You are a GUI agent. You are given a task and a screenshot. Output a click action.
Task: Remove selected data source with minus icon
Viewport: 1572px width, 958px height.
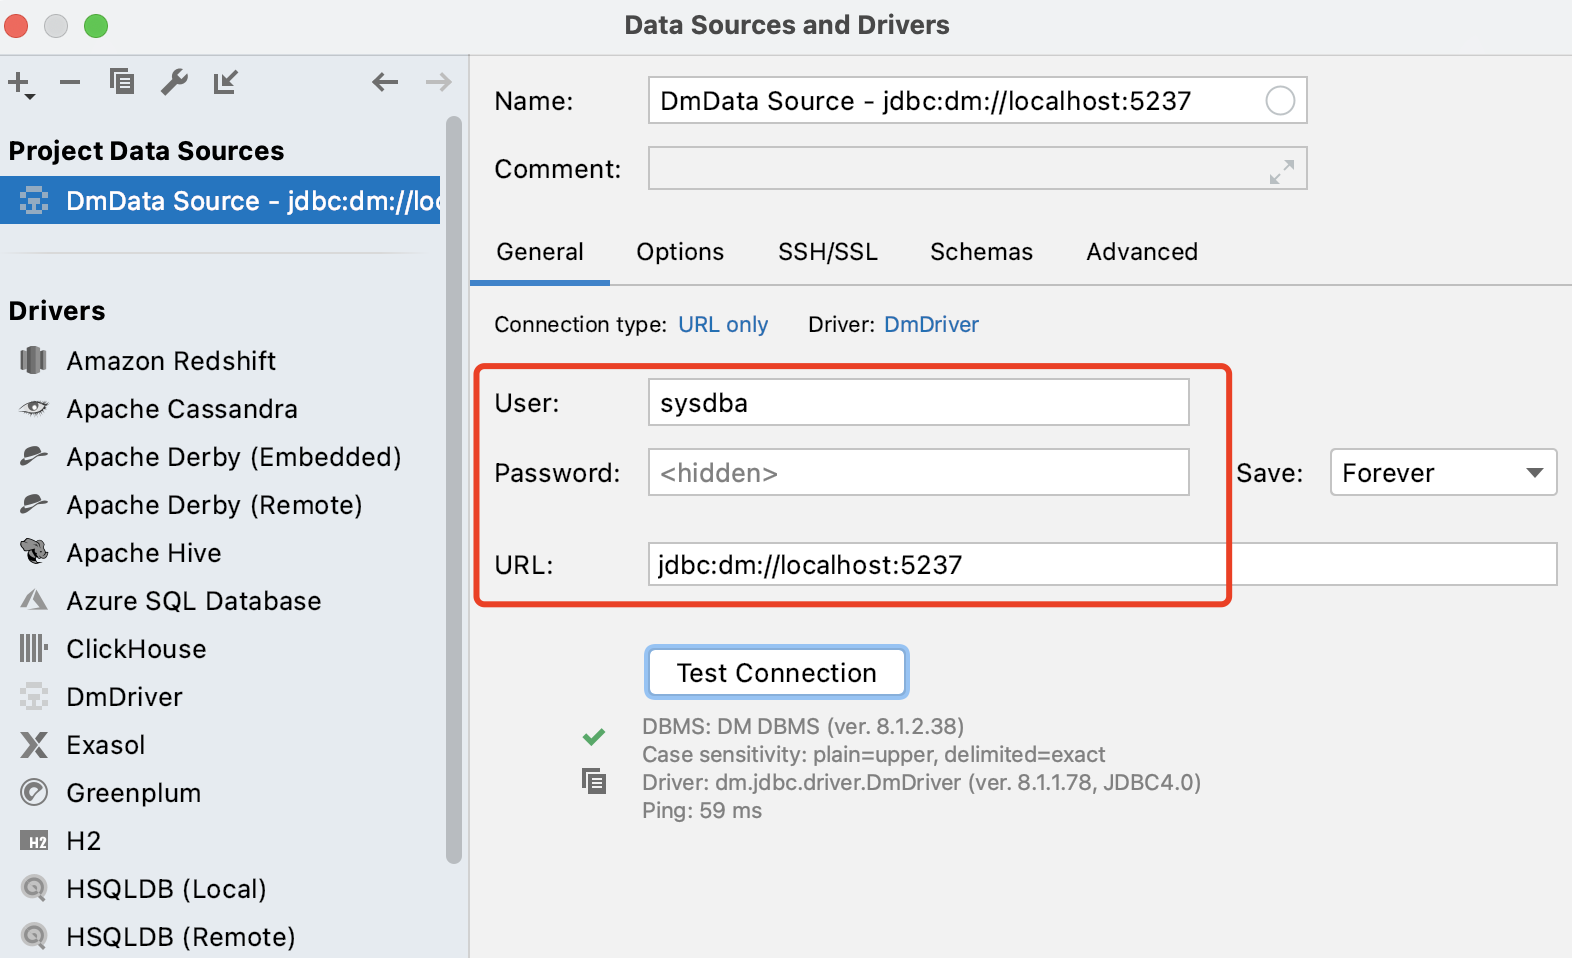coord(70,82)
